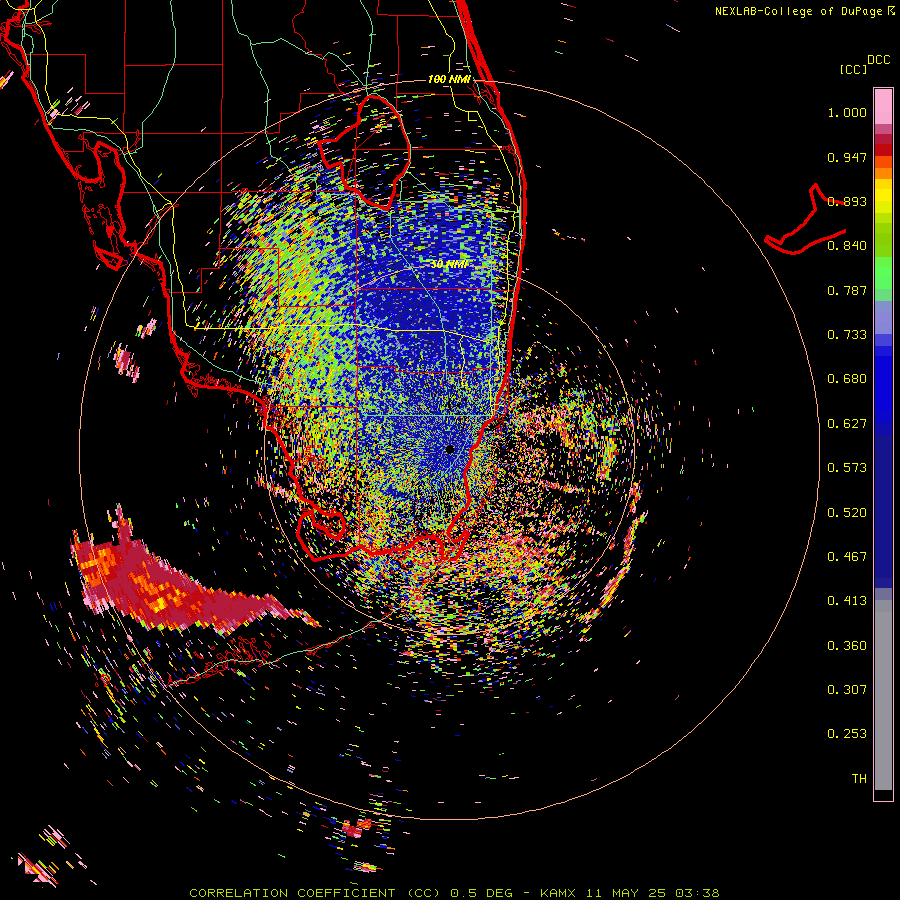
Task: Click the 0.413 color scale value
Action: [x=847, y=601]
